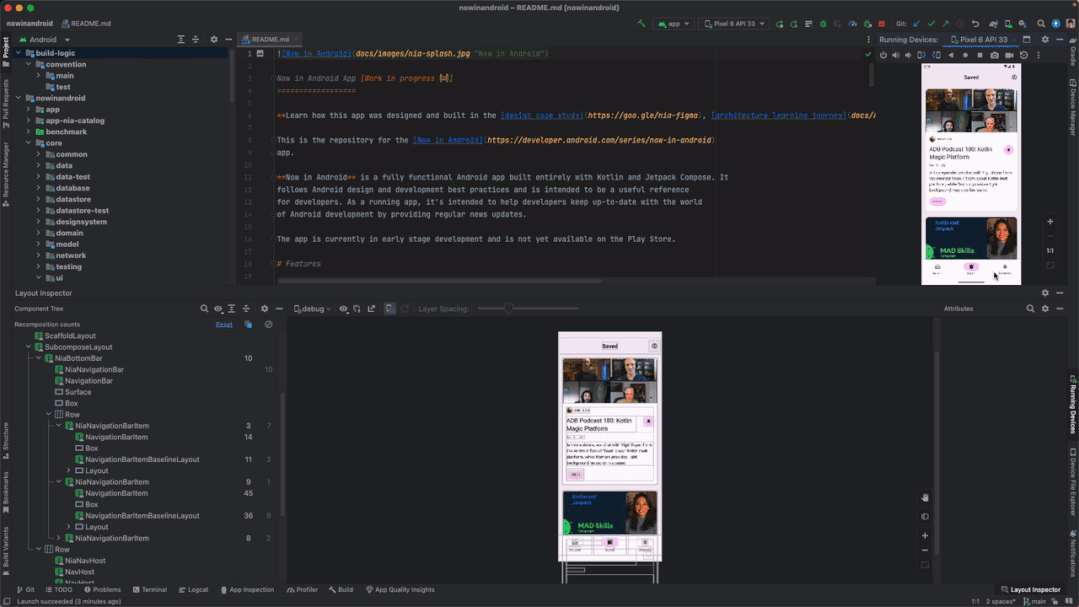
Task: Toggle live updates in Layout Inspector toolbar
Action: pyautogui.click(x=389, y=309)
